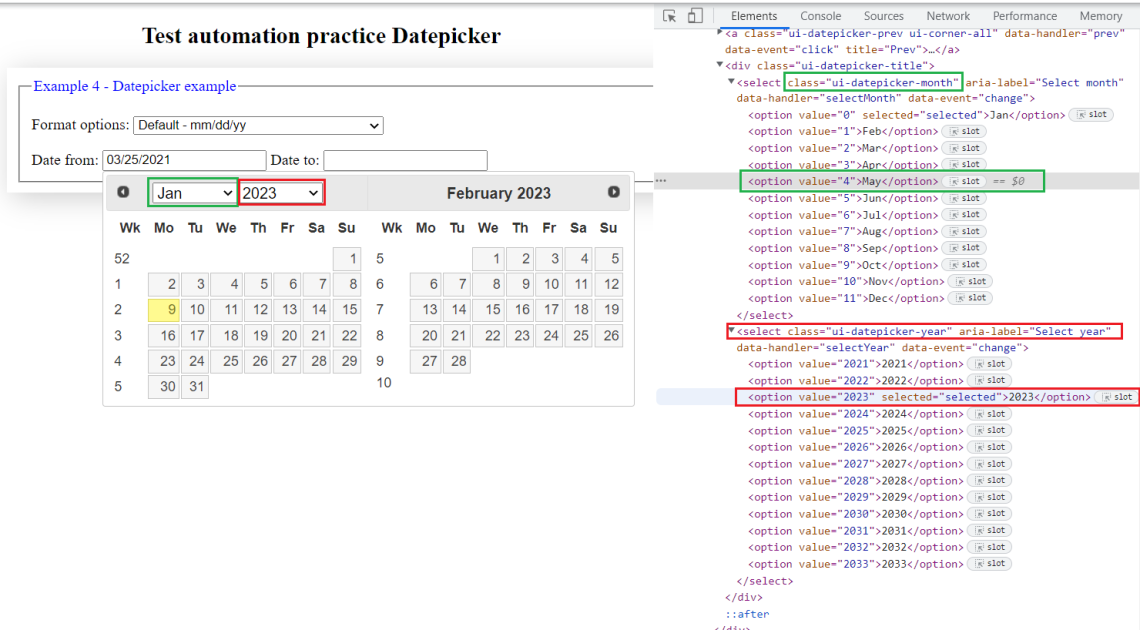Click the Date to input field

pyautogui.click(x=405, y=160)
